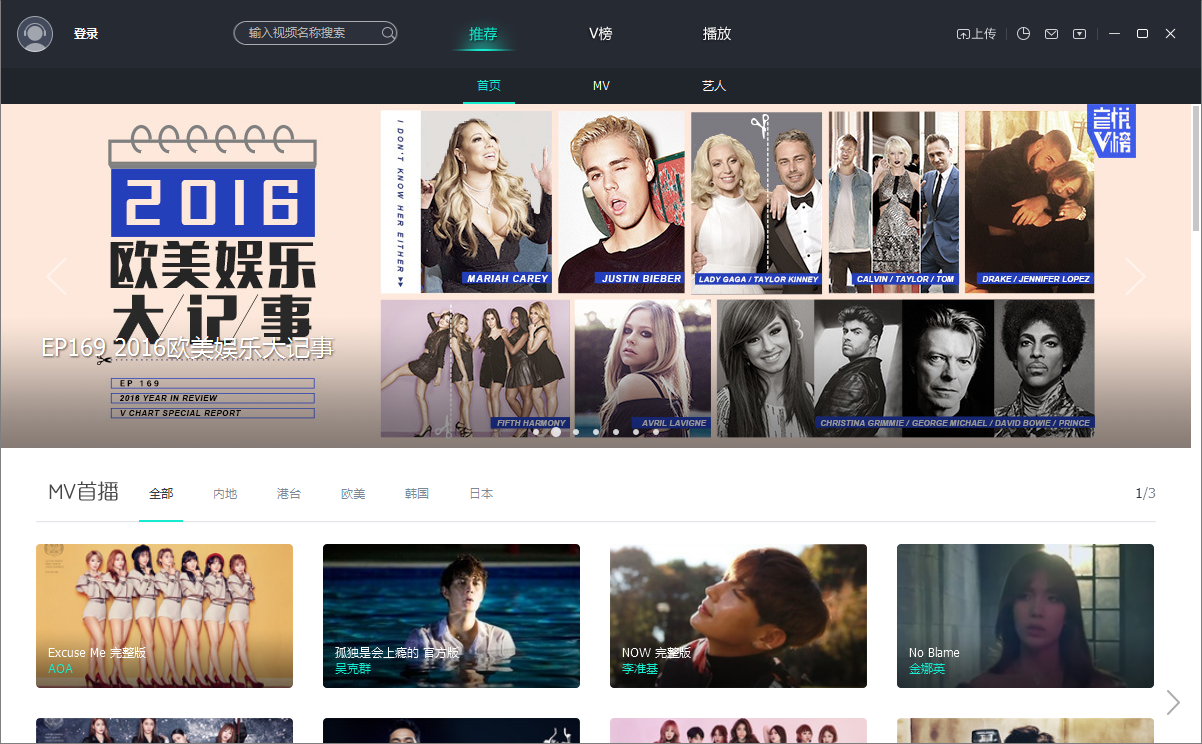Open the history clock icon
1202x744 pixels.
(x=1023, y=34)
